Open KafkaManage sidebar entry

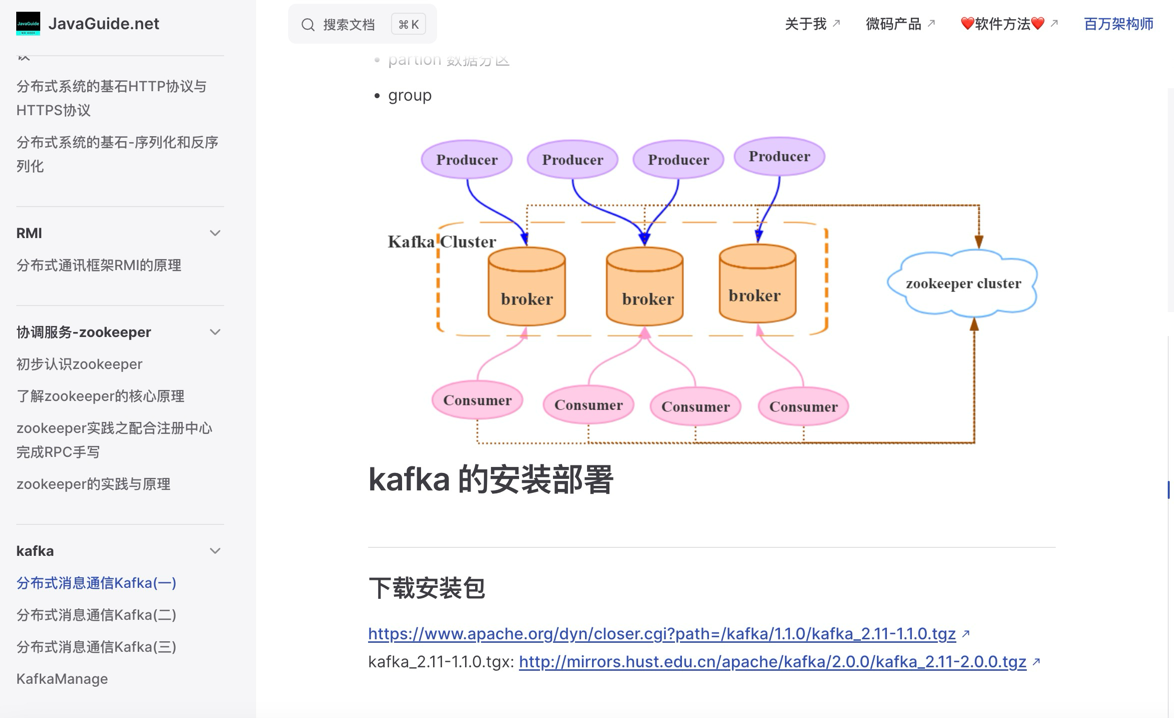[62, 679]
